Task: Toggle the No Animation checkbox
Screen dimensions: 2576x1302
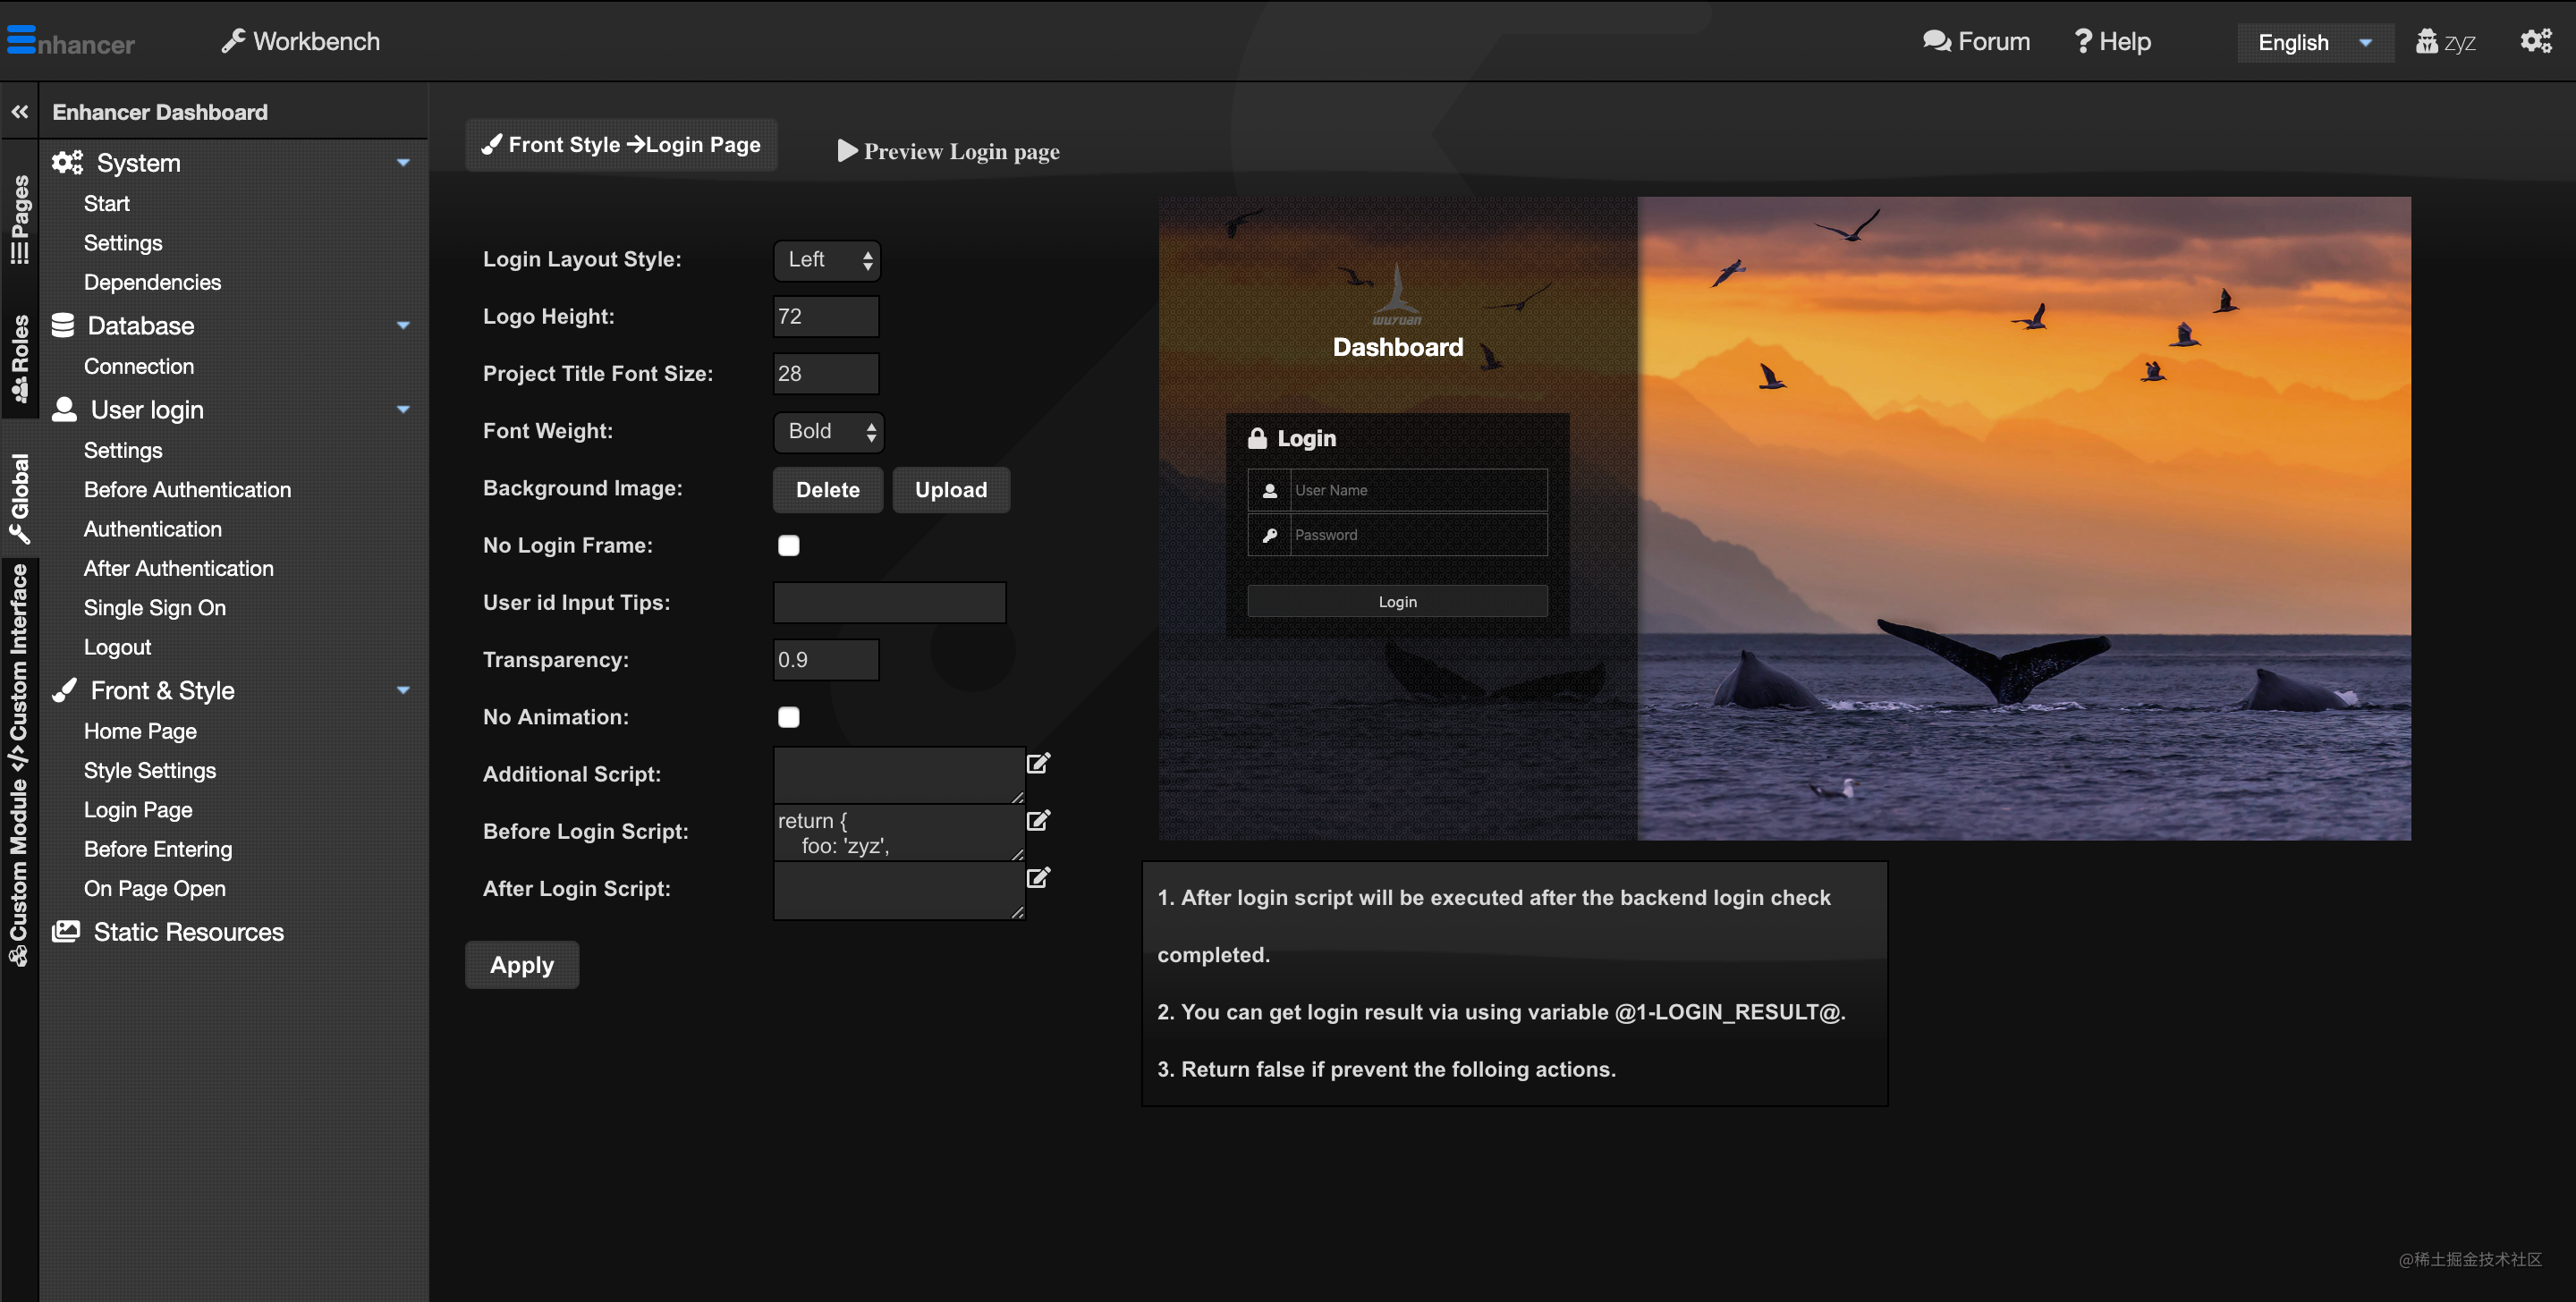Action: point(789,717)
